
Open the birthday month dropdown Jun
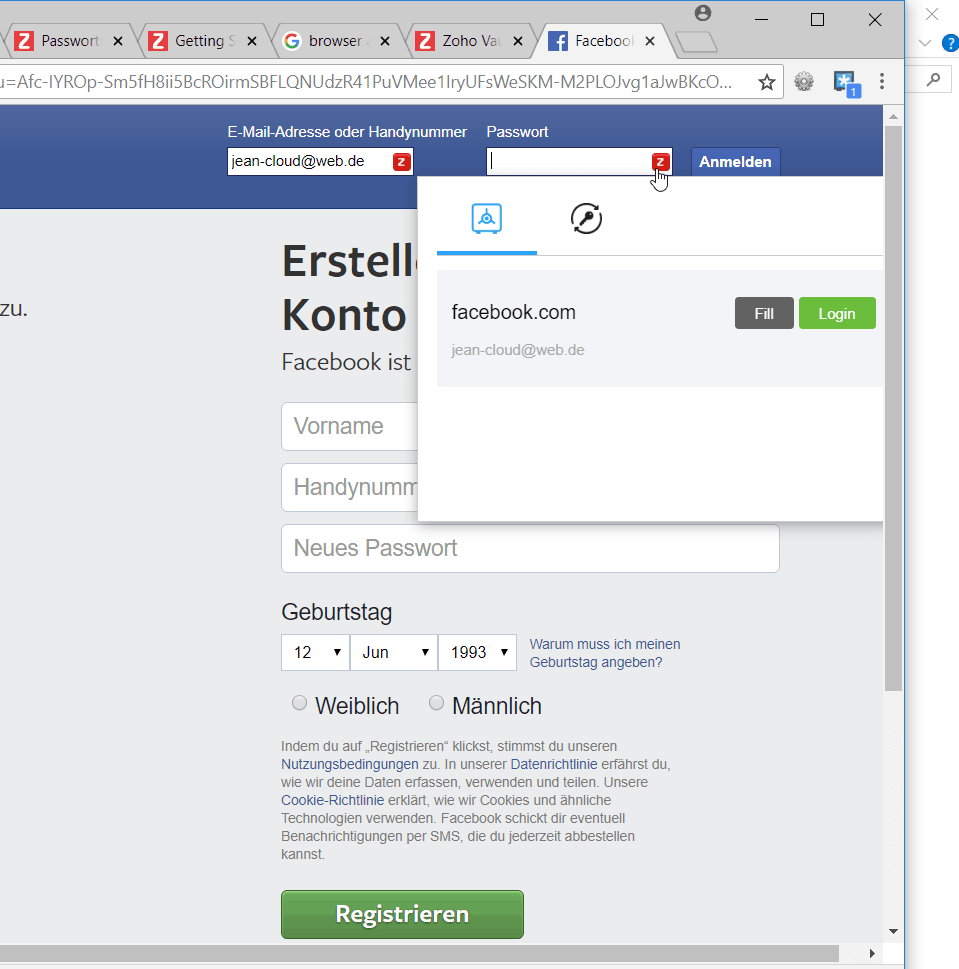(394, 652)
